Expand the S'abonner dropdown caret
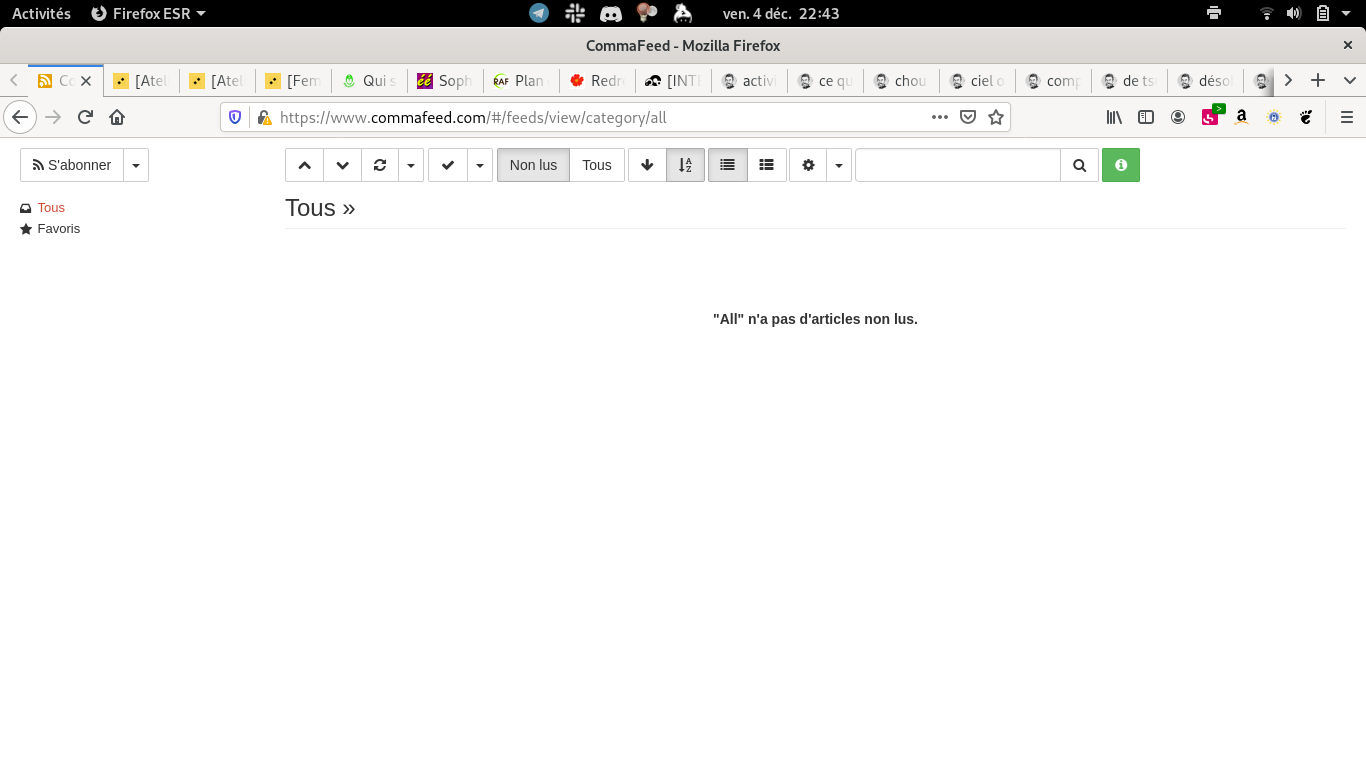The width and height of the screenshot is (1366, 768). click(136, 165)
